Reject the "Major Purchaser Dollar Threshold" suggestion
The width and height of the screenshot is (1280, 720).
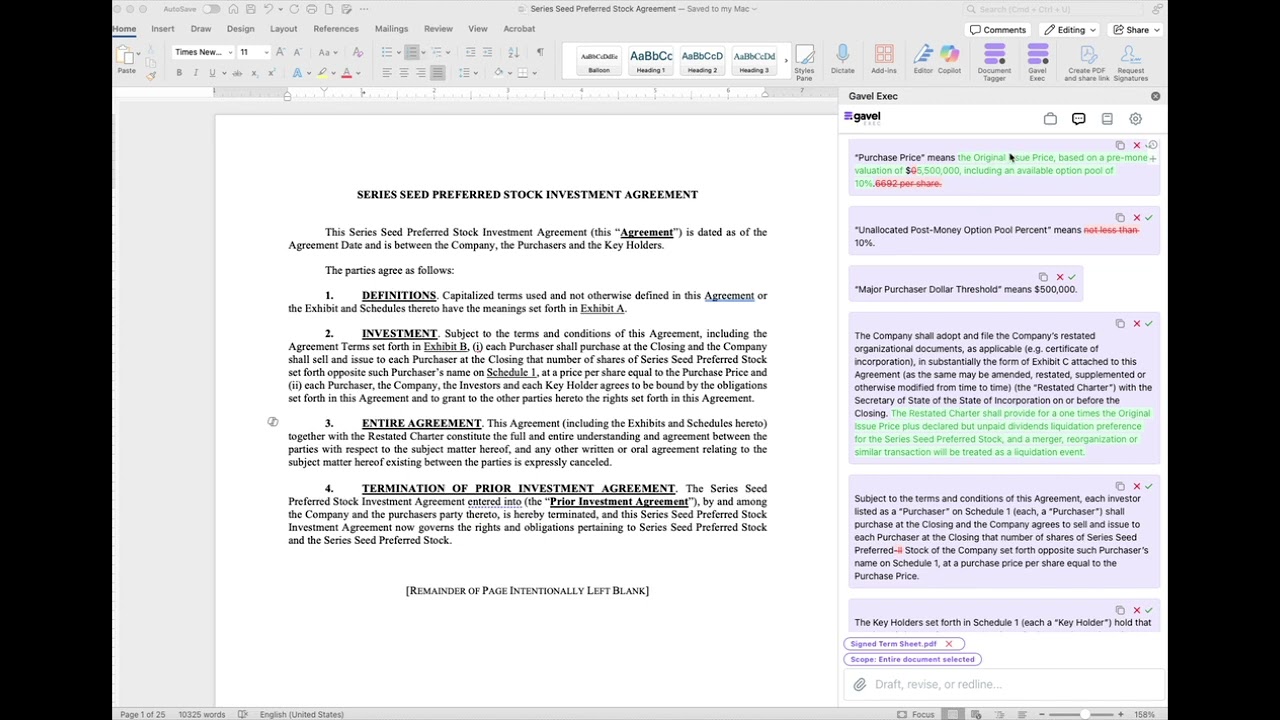point(1060,277)
